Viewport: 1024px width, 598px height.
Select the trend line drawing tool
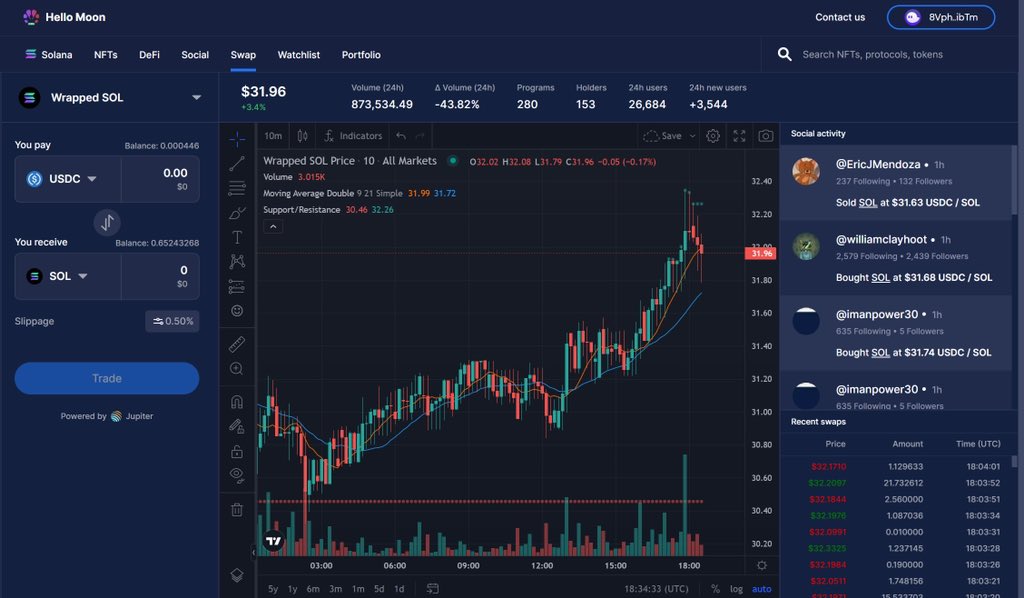(x=237, y=163)
